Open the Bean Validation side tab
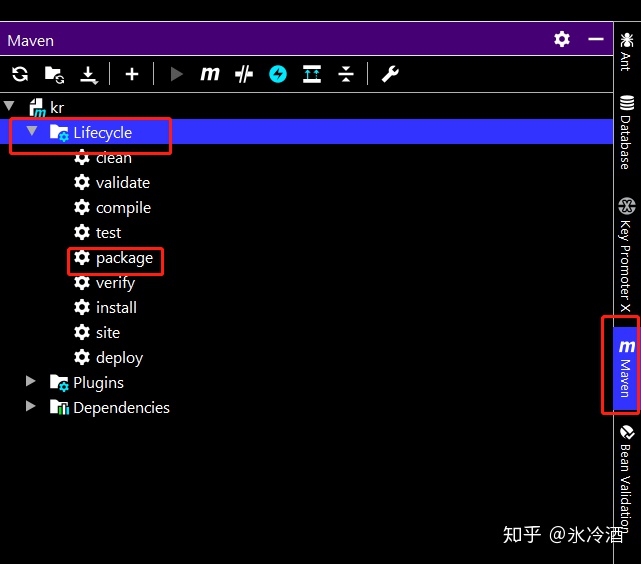This screenshot has width=641, height=564. [626, 478]
